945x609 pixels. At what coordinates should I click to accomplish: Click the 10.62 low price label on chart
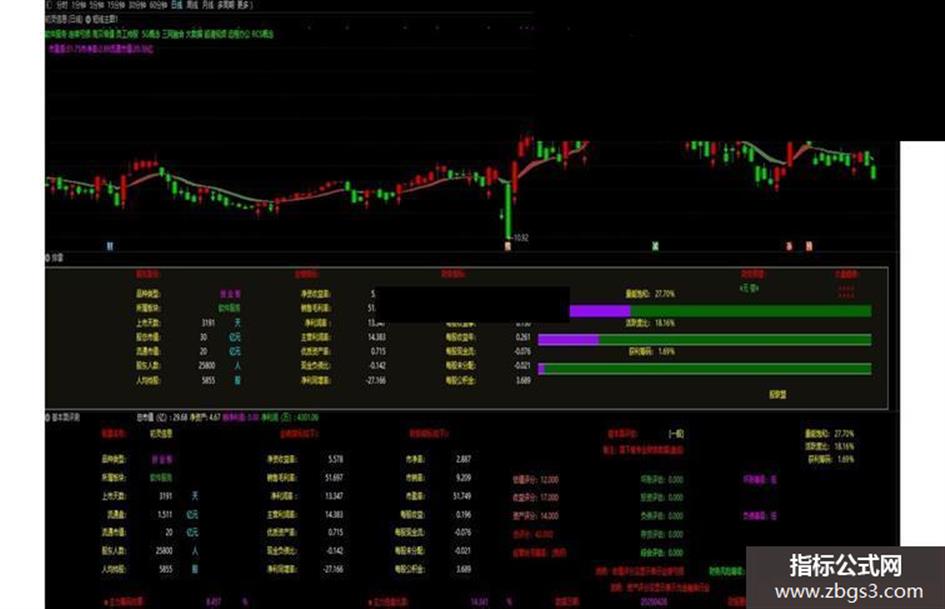(521, 238)
